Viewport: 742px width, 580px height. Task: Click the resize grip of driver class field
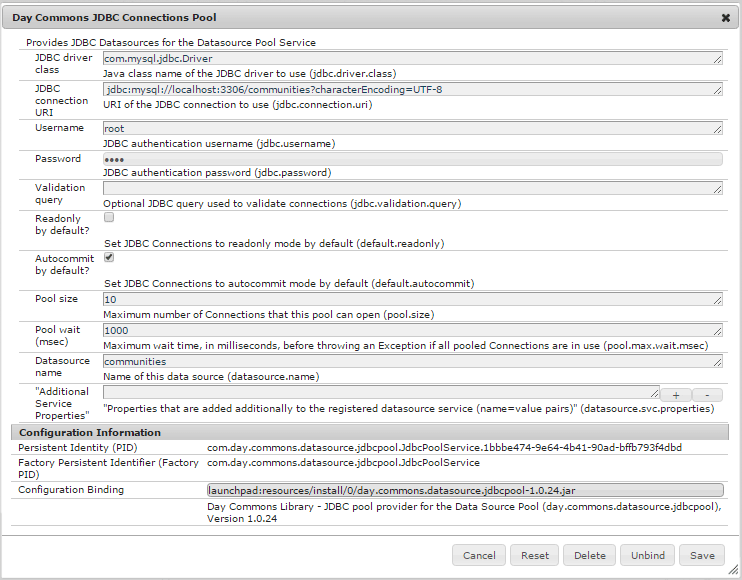coord(717,60)
